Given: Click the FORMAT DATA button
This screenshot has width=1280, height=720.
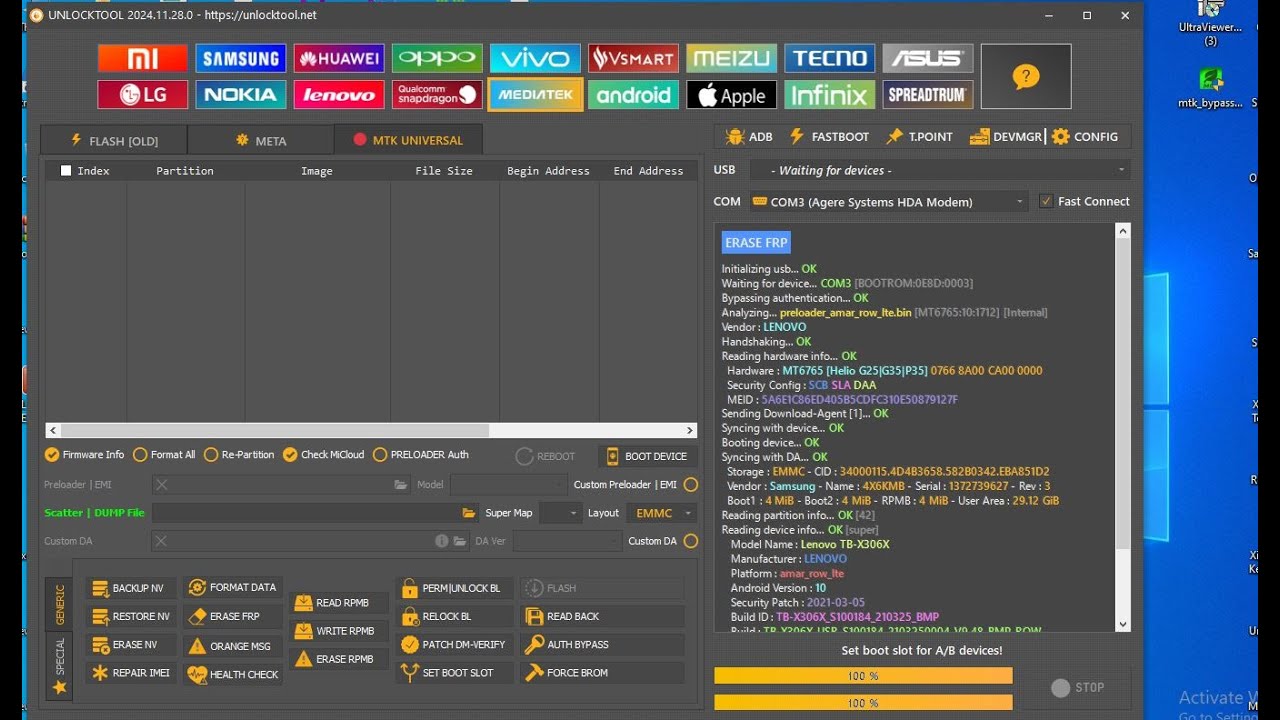Looking at the screenshot, I should coord(233,588).
